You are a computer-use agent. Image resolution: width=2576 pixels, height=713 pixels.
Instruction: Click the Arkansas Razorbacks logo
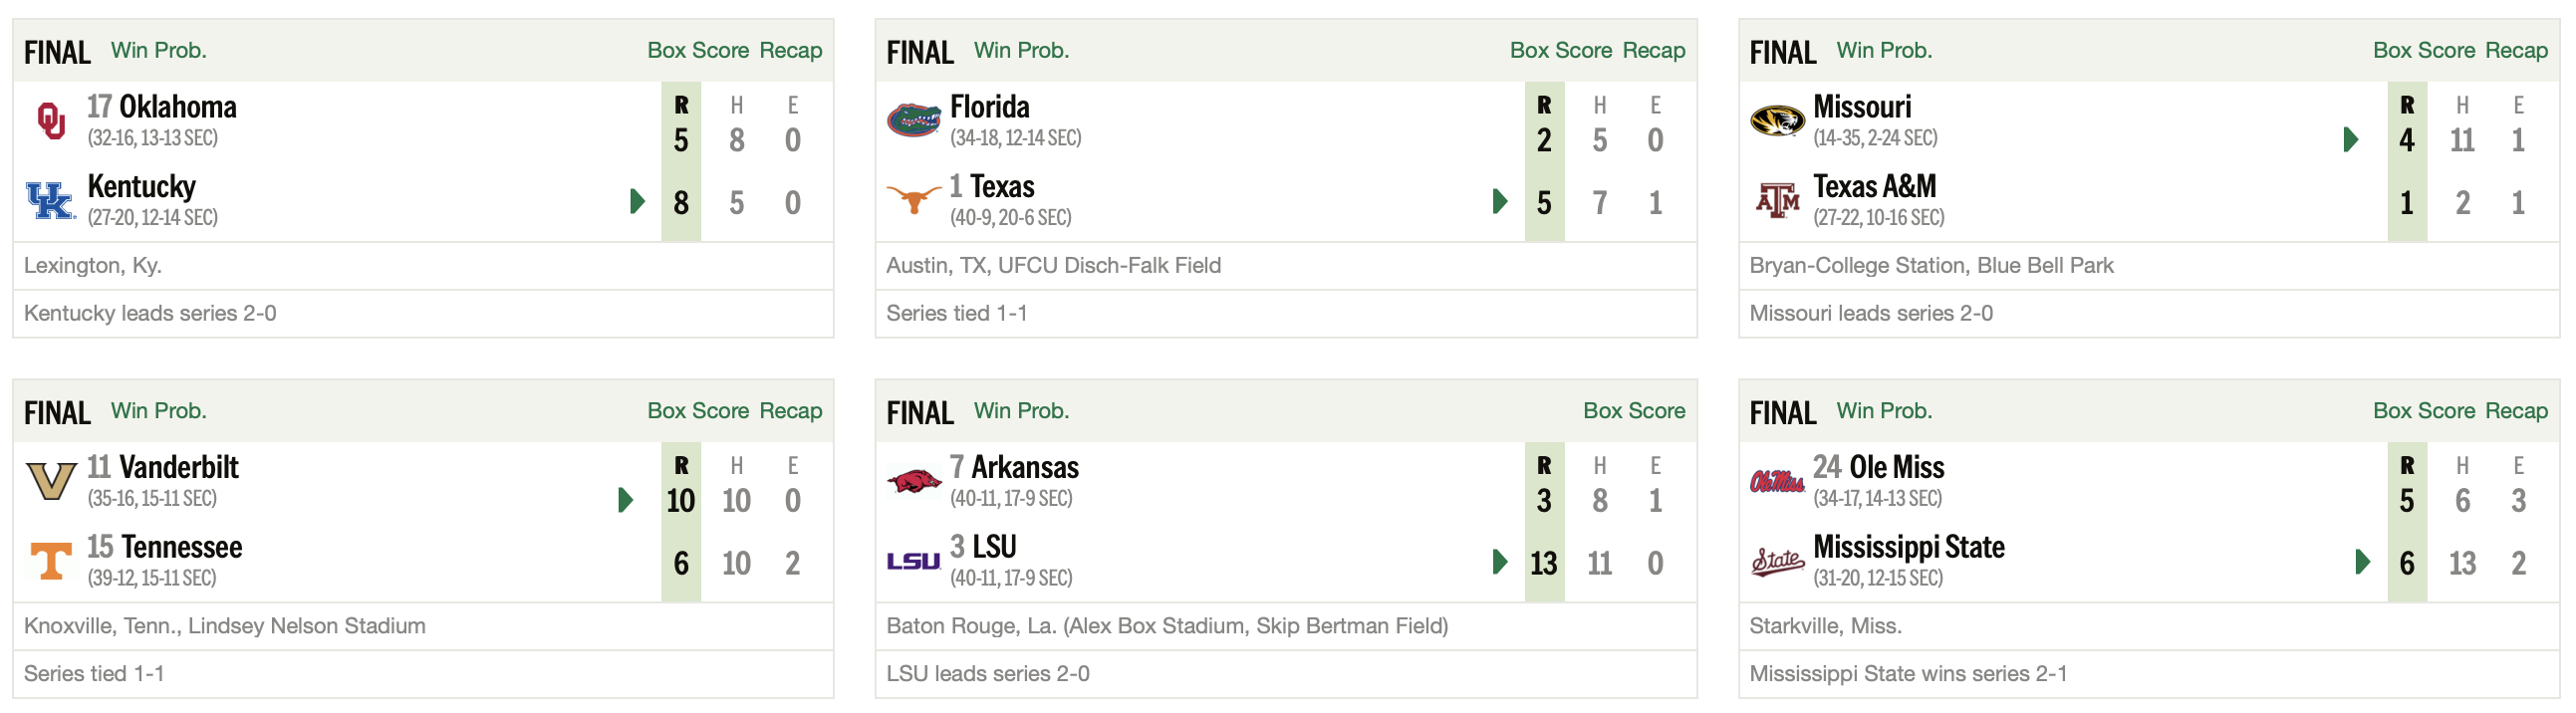click(913, 481)
